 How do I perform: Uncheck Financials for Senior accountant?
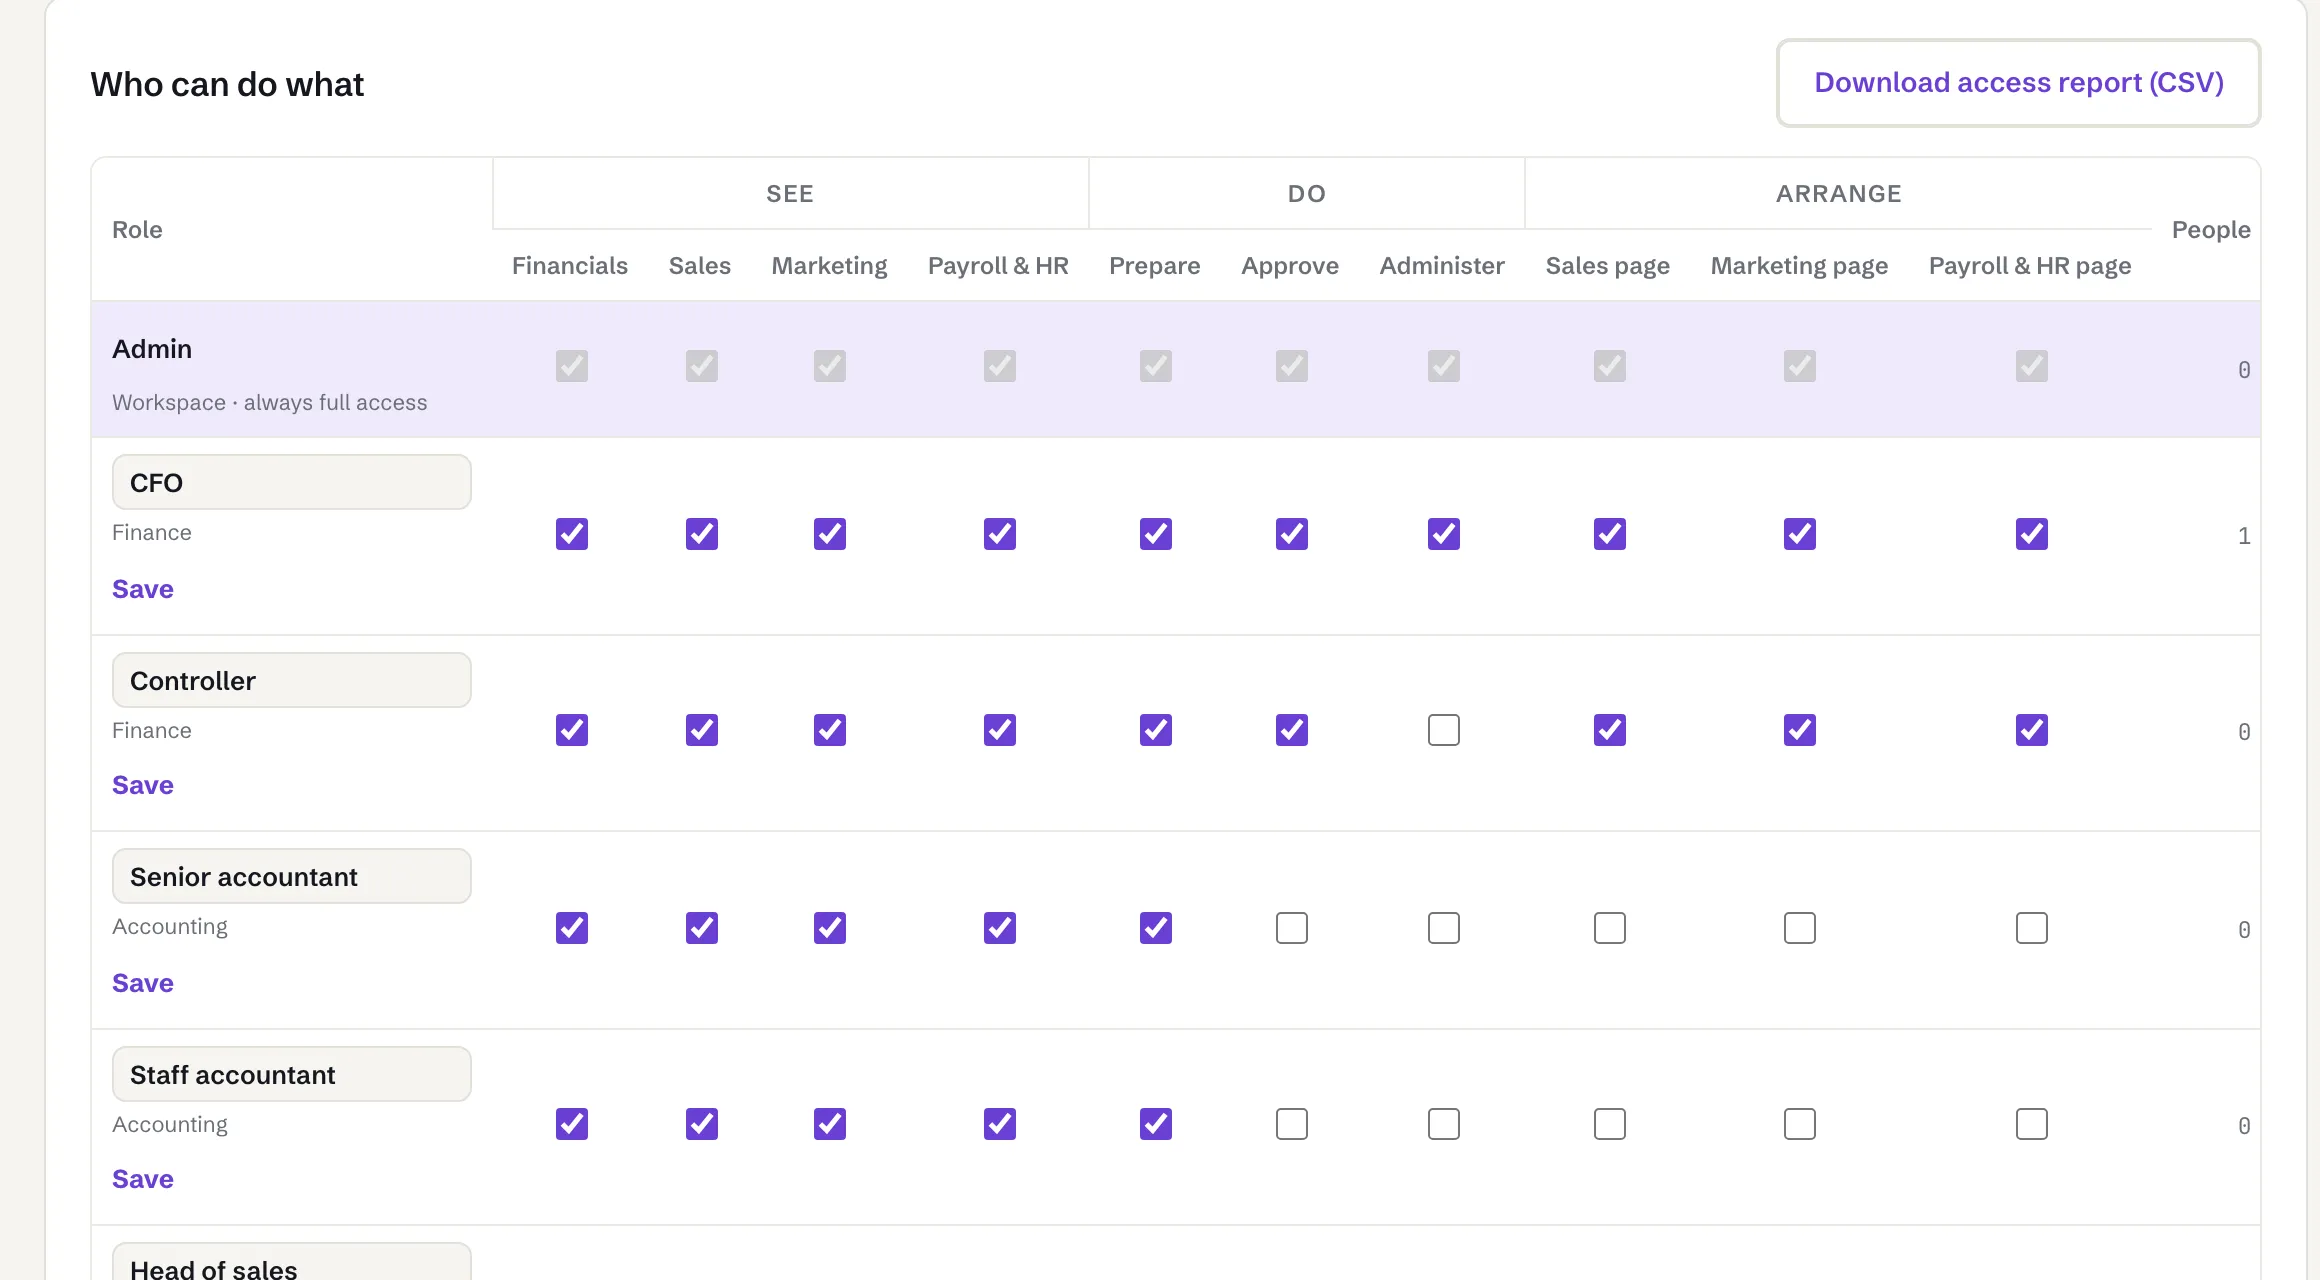(572, 928)
